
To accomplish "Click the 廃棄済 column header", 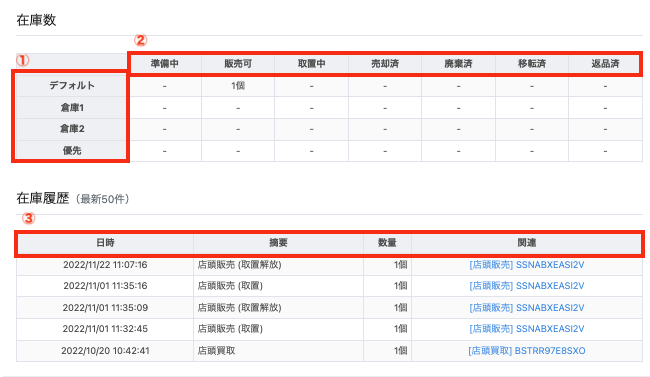I will (458, 63).
